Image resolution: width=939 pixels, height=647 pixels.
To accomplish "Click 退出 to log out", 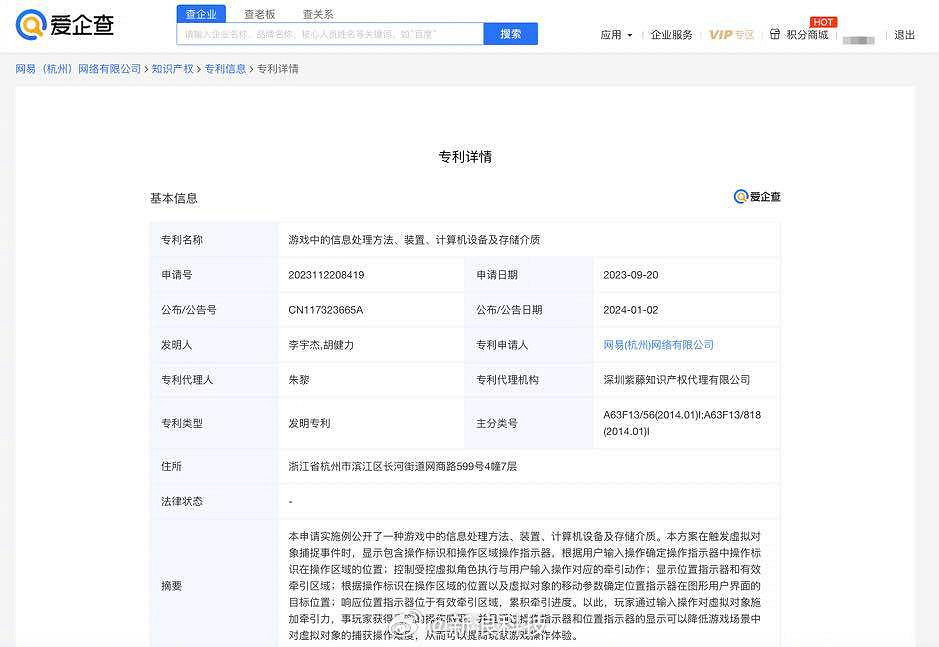I will [904, 33].
